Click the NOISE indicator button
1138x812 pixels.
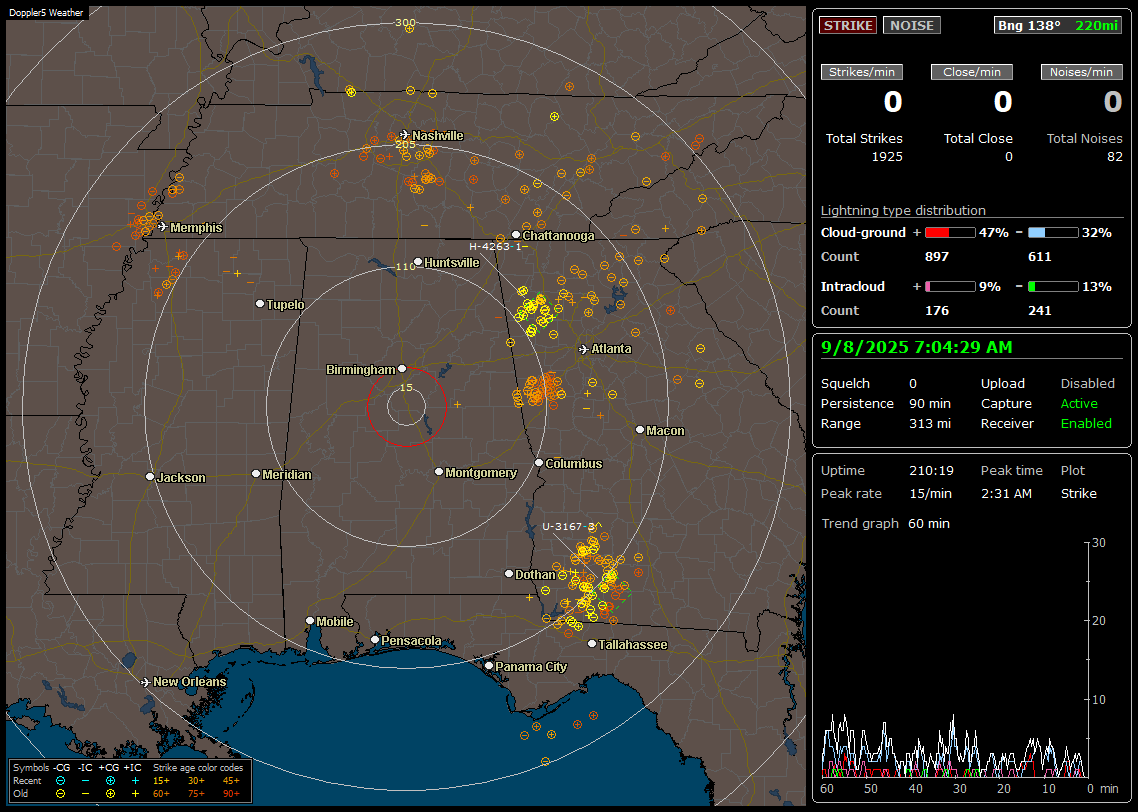tap(912, 25)
